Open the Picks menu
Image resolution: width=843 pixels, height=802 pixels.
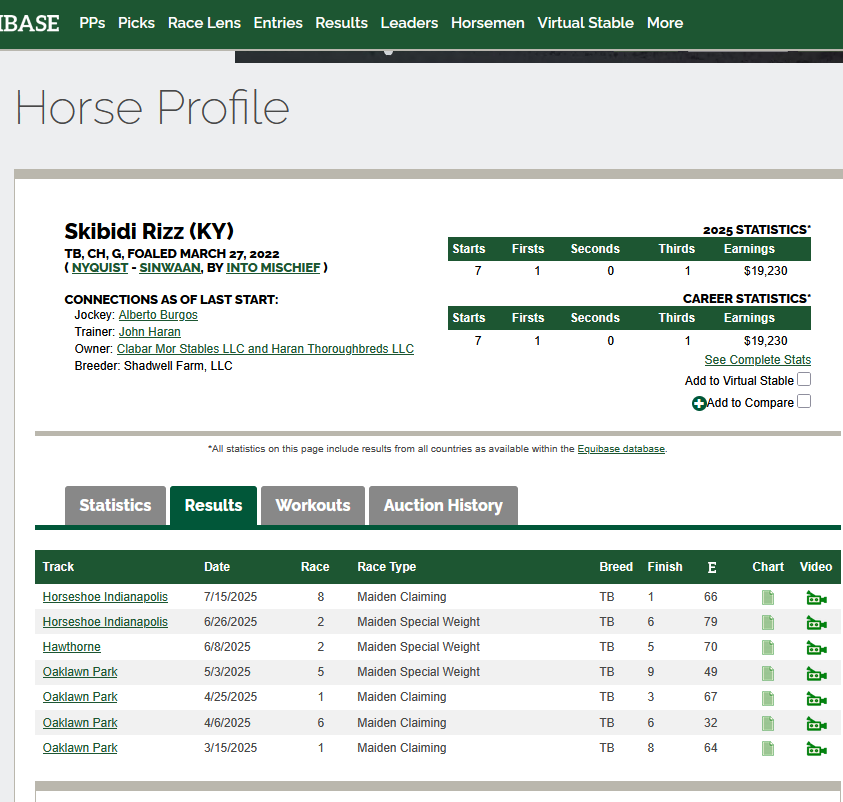(x=136, y=23)
